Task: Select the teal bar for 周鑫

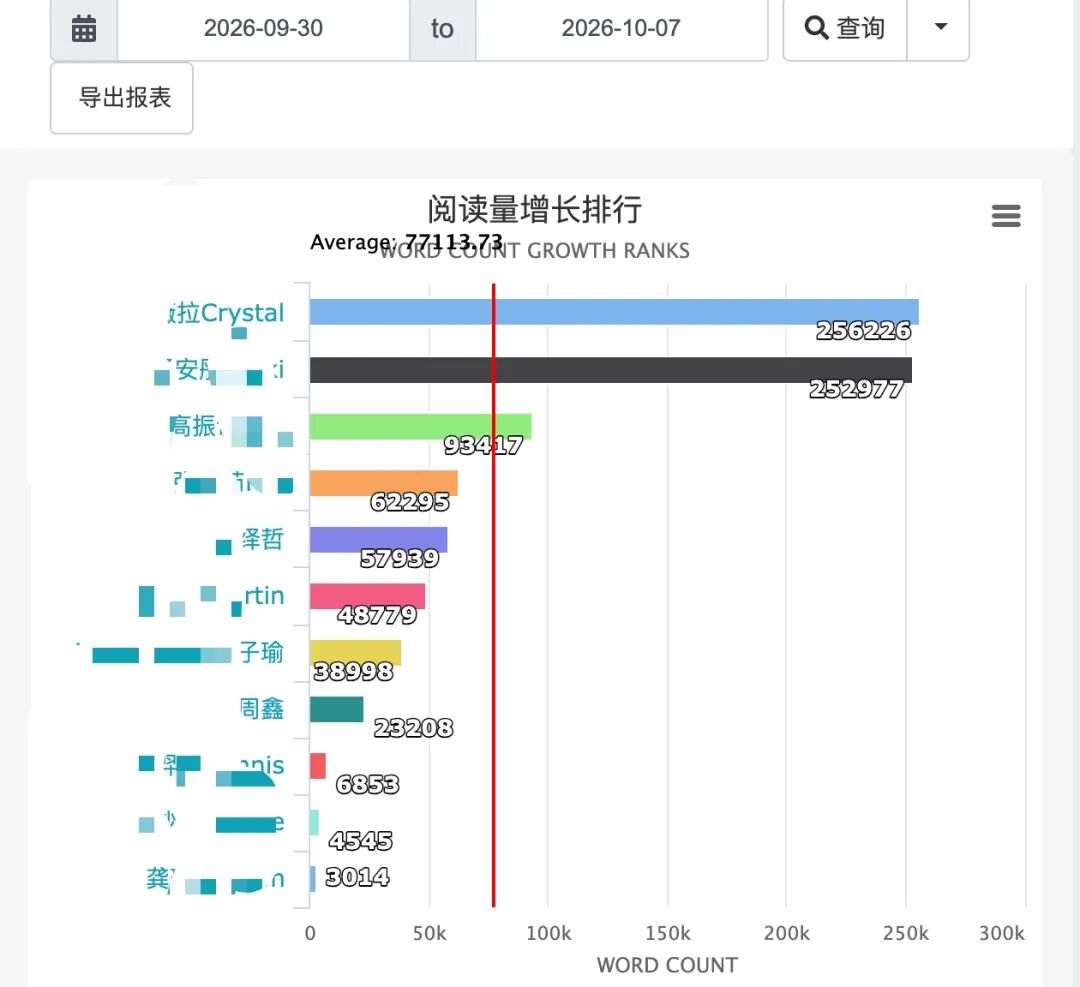Action: (336, 709)
